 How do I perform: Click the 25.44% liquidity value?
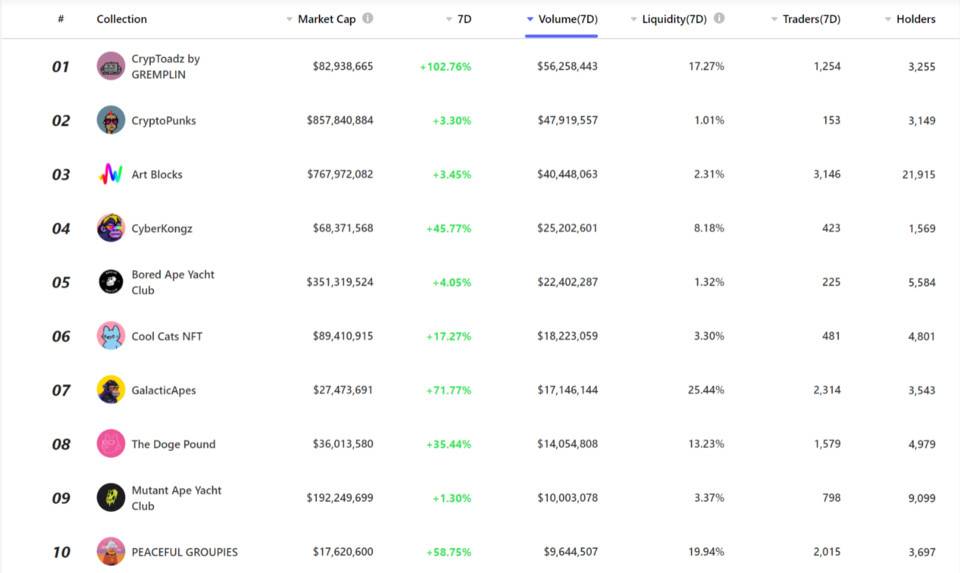pos(706,389)
